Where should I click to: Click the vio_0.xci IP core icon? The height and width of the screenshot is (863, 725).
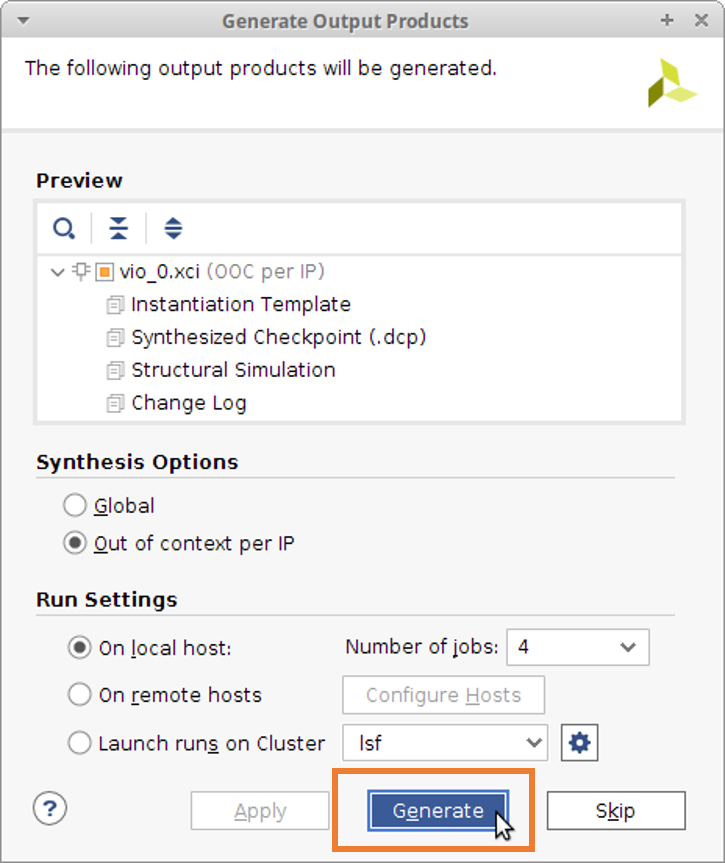104,272
